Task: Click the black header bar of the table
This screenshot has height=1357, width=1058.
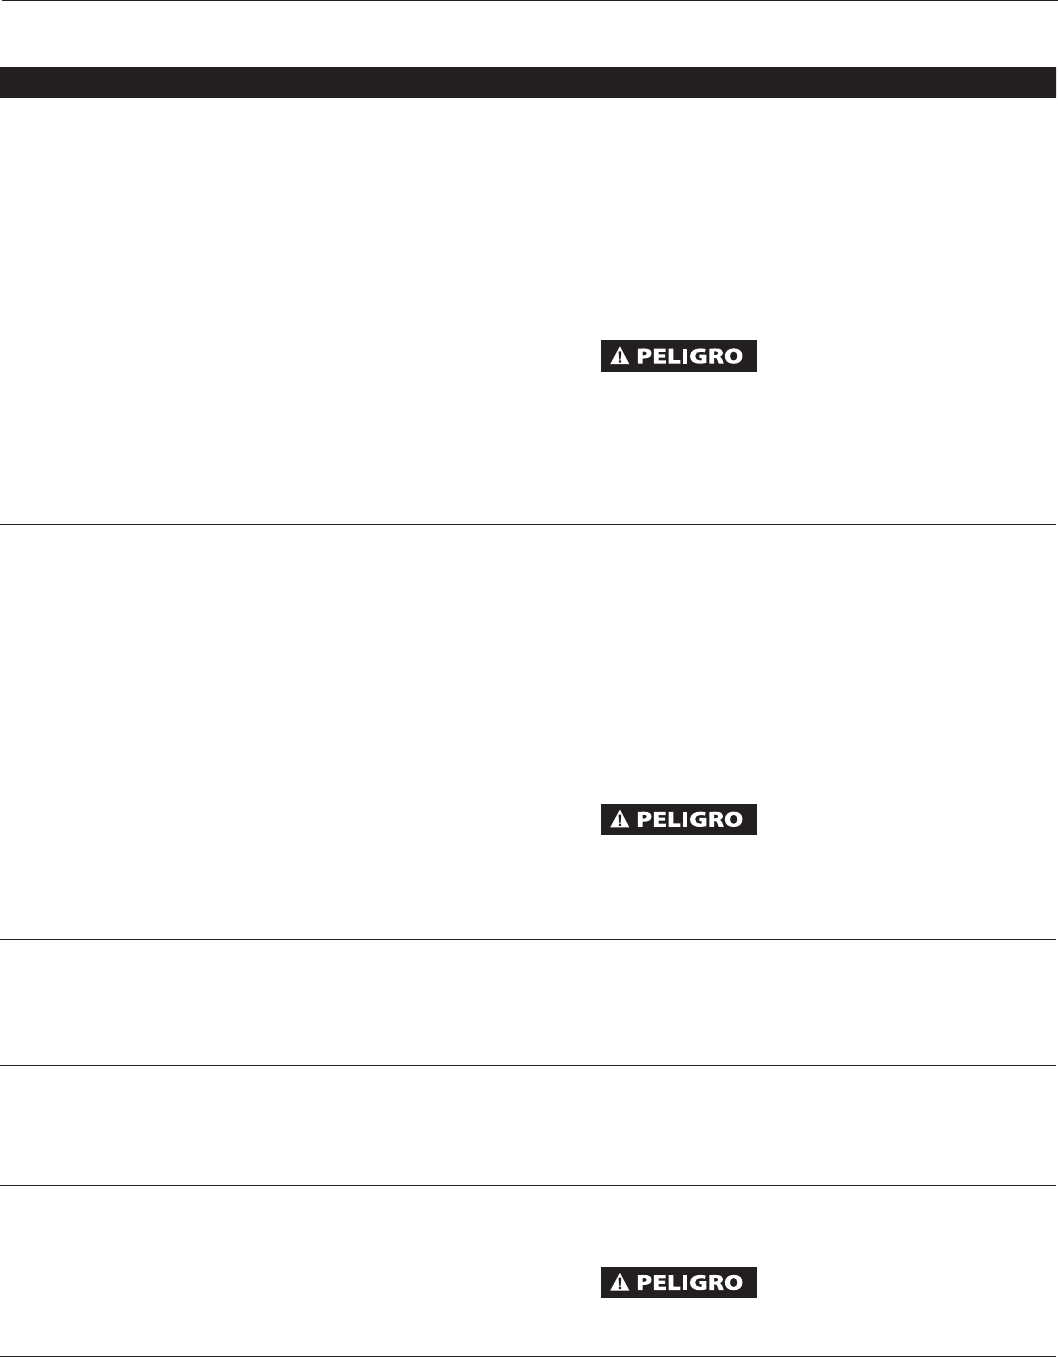Action: 528,82
